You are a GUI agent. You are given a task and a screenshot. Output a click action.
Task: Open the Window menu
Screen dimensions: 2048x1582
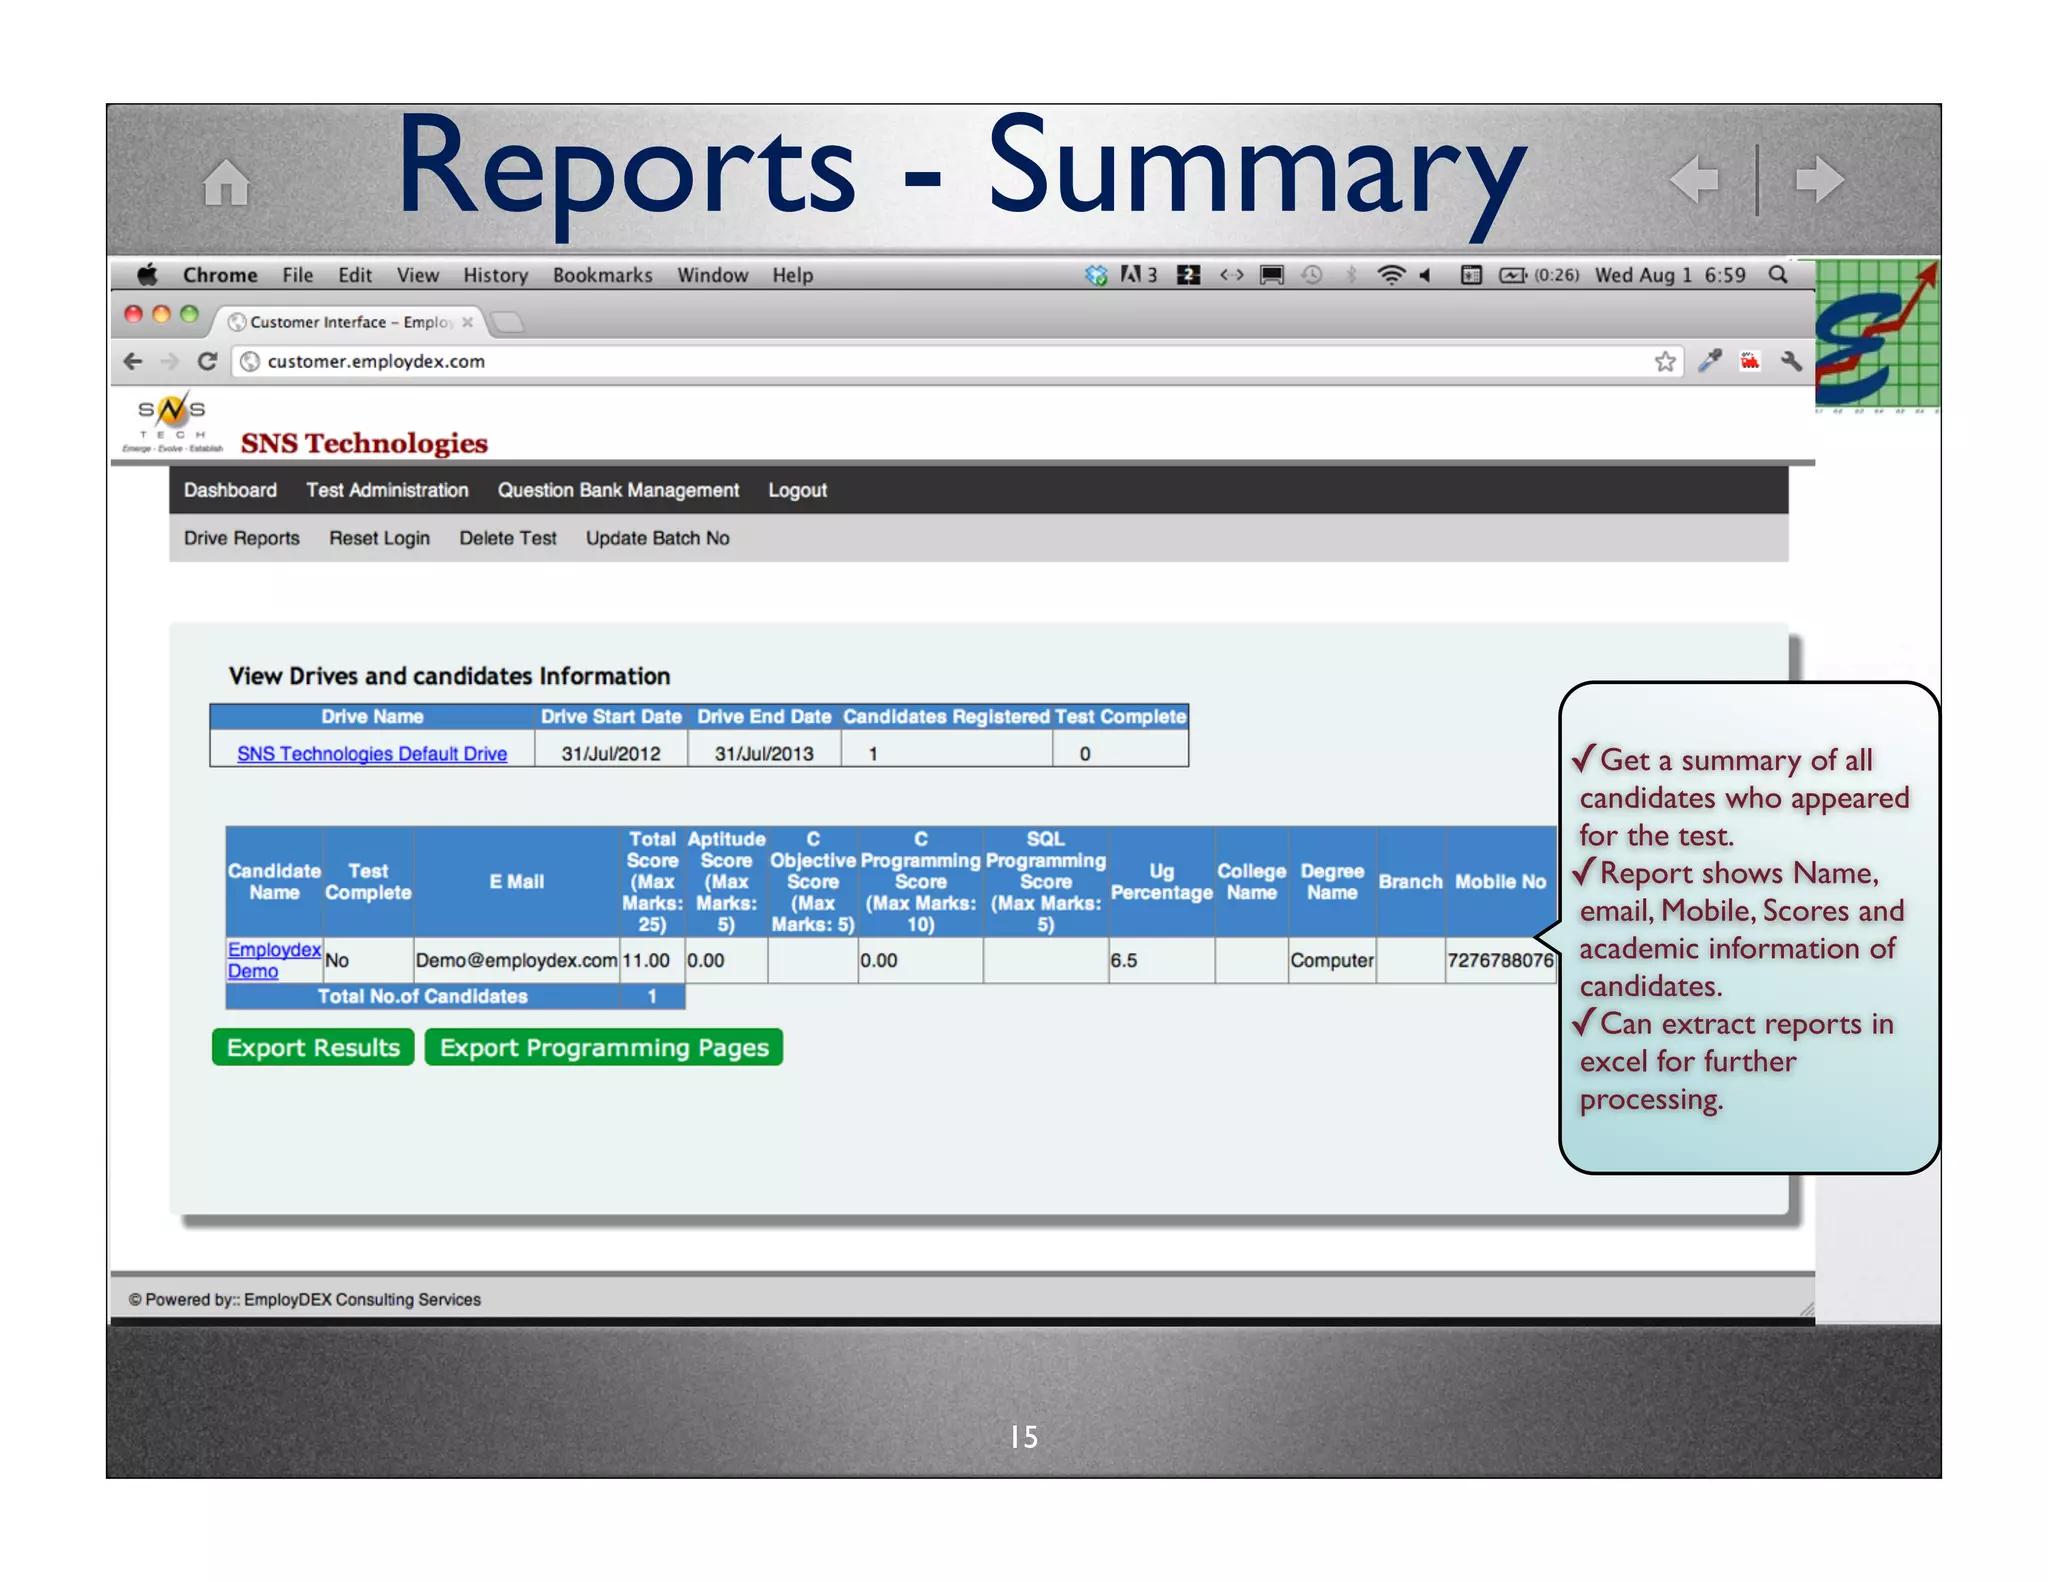(712, 275)
